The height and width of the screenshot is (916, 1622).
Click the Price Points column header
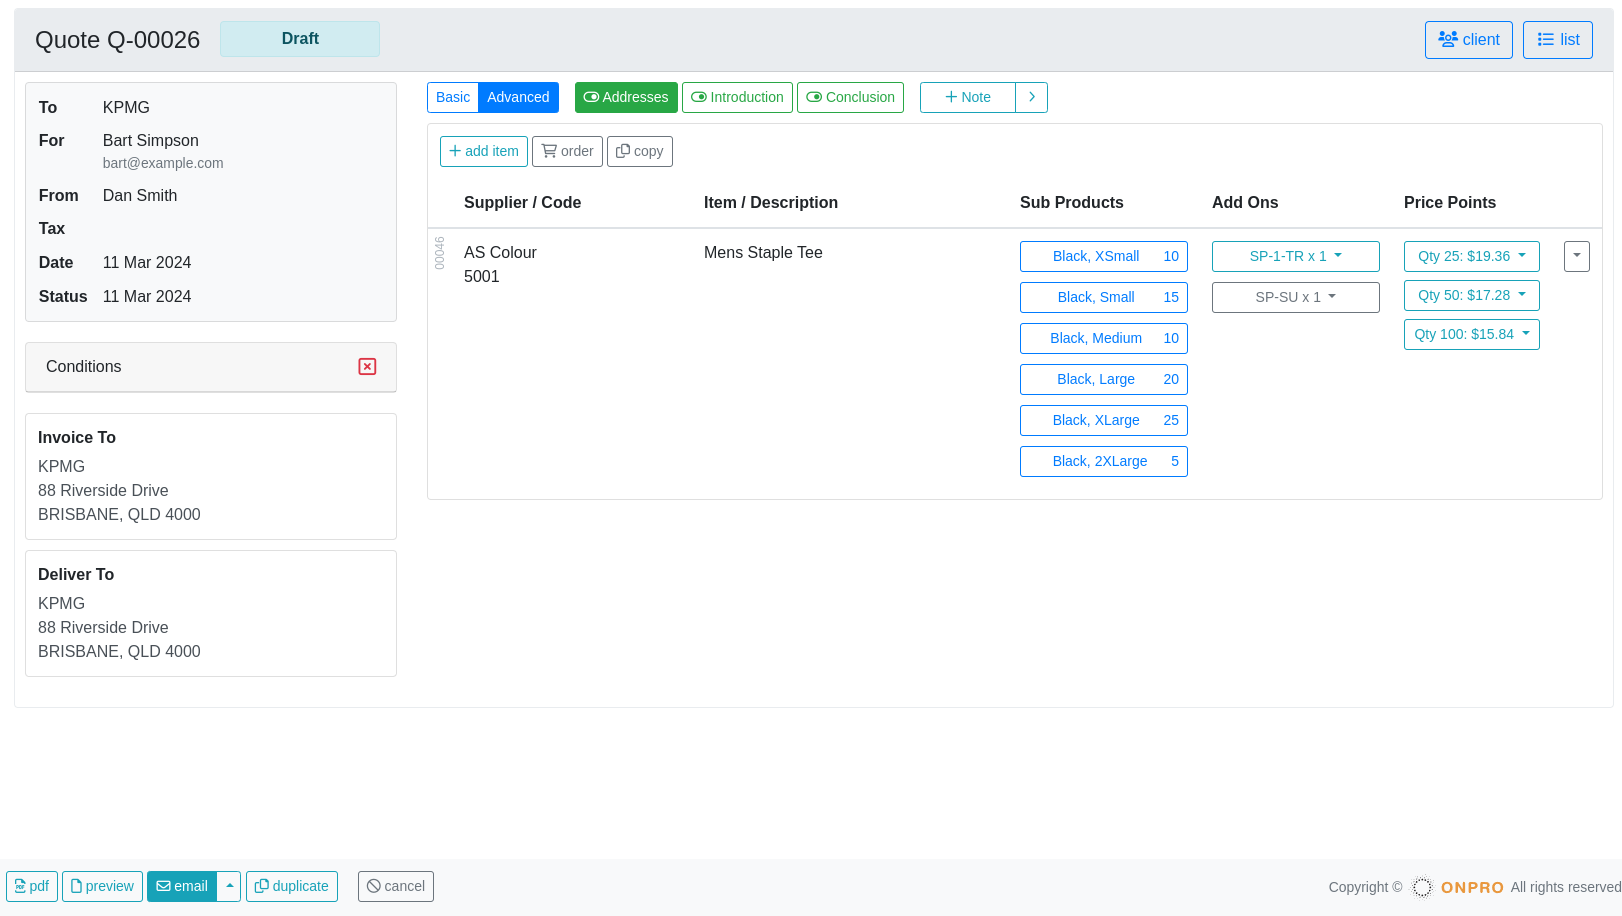[1450, 203]
